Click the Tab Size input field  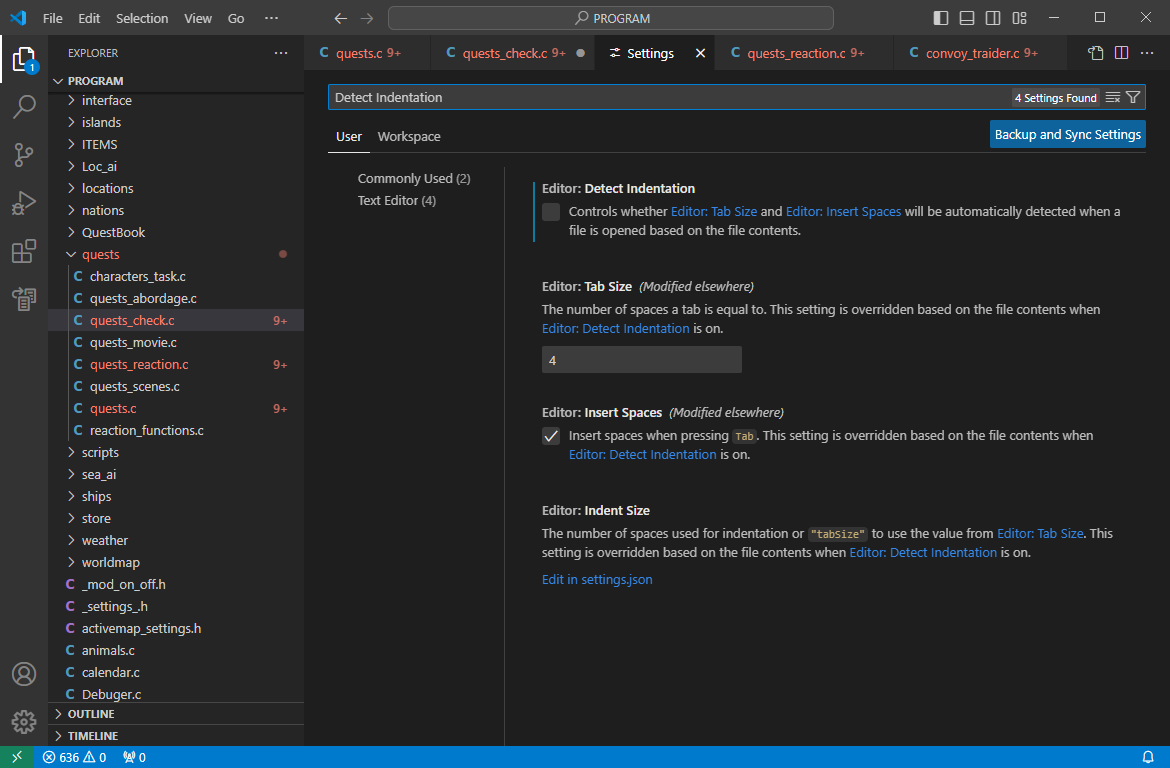[x=641, y=360]
